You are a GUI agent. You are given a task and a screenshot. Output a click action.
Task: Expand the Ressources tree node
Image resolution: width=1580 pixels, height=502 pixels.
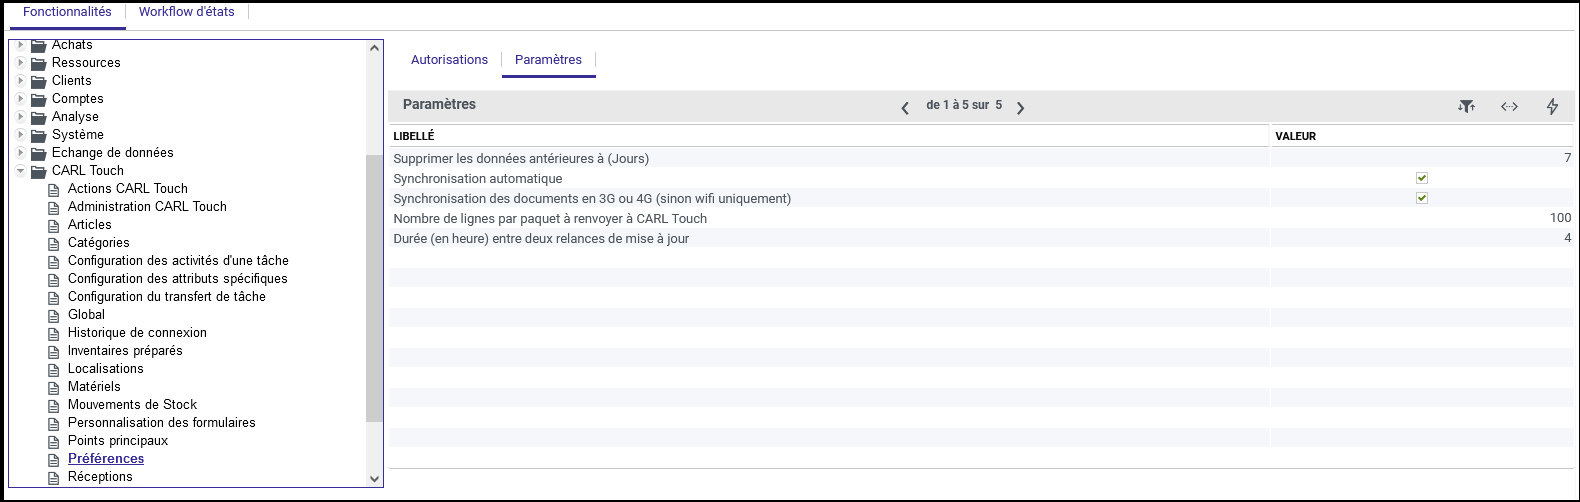(20, 63)
